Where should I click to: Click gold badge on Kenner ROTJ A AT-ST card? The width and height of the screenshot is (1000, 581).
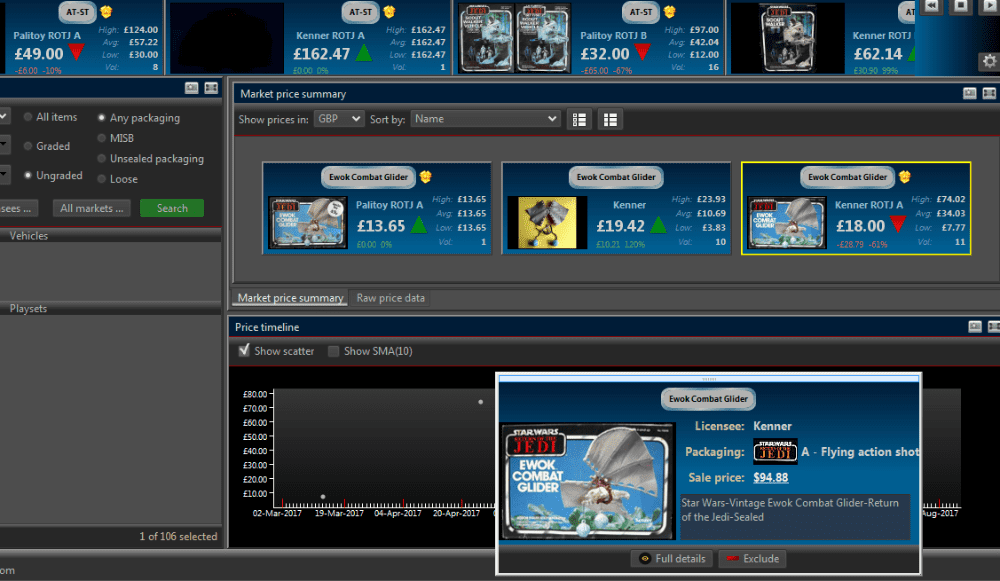click(390, 11)
